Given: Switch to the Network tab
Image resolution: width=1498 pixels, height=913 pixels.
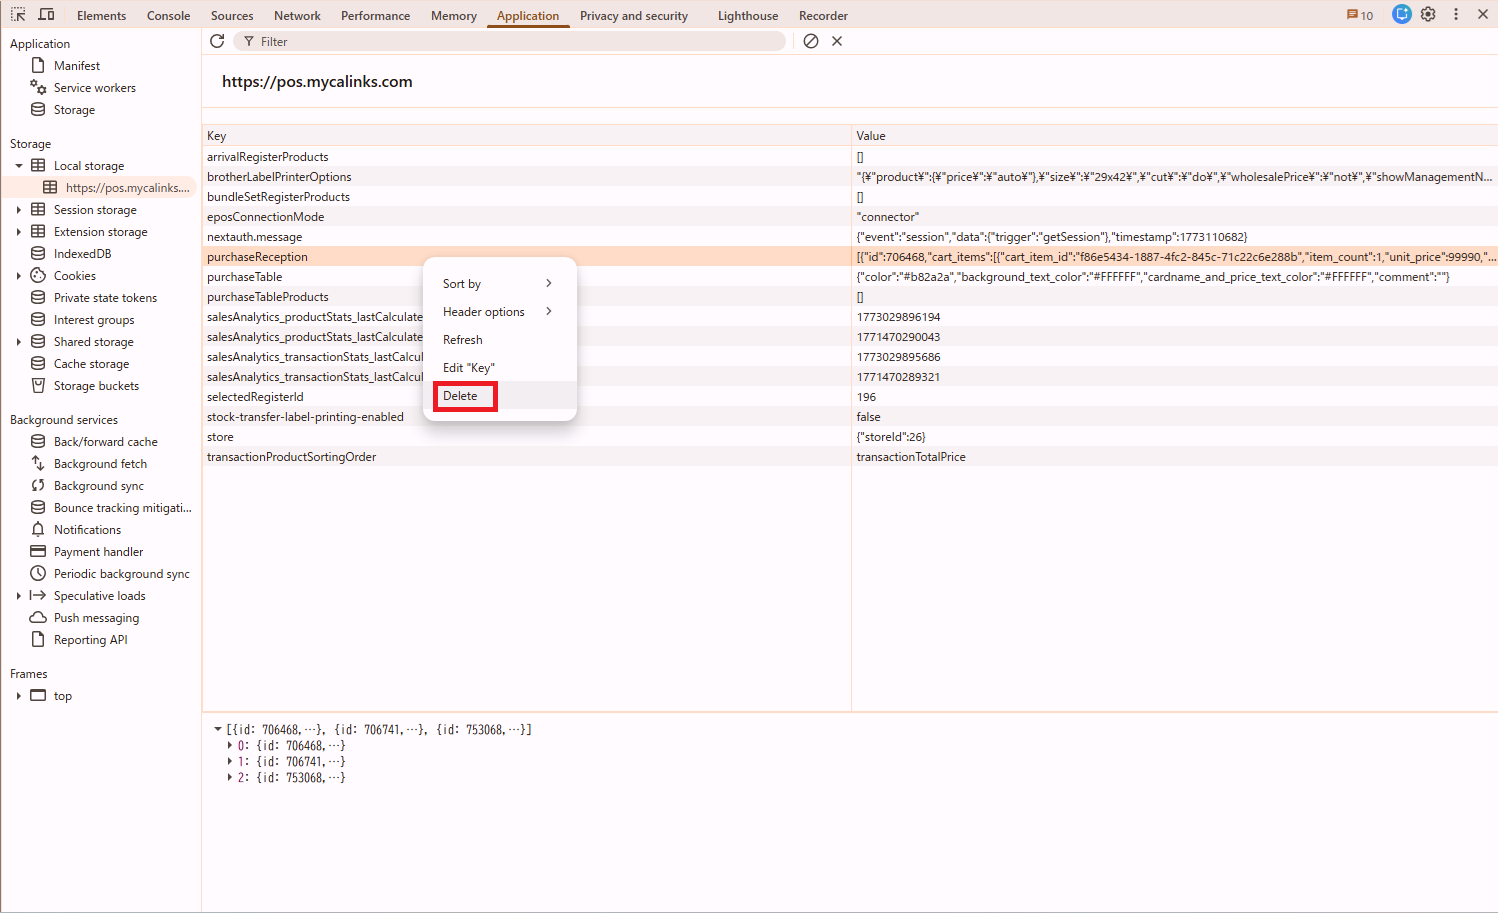Looking at the screenshot, I should pyautogui.click(x=297, y=16).
